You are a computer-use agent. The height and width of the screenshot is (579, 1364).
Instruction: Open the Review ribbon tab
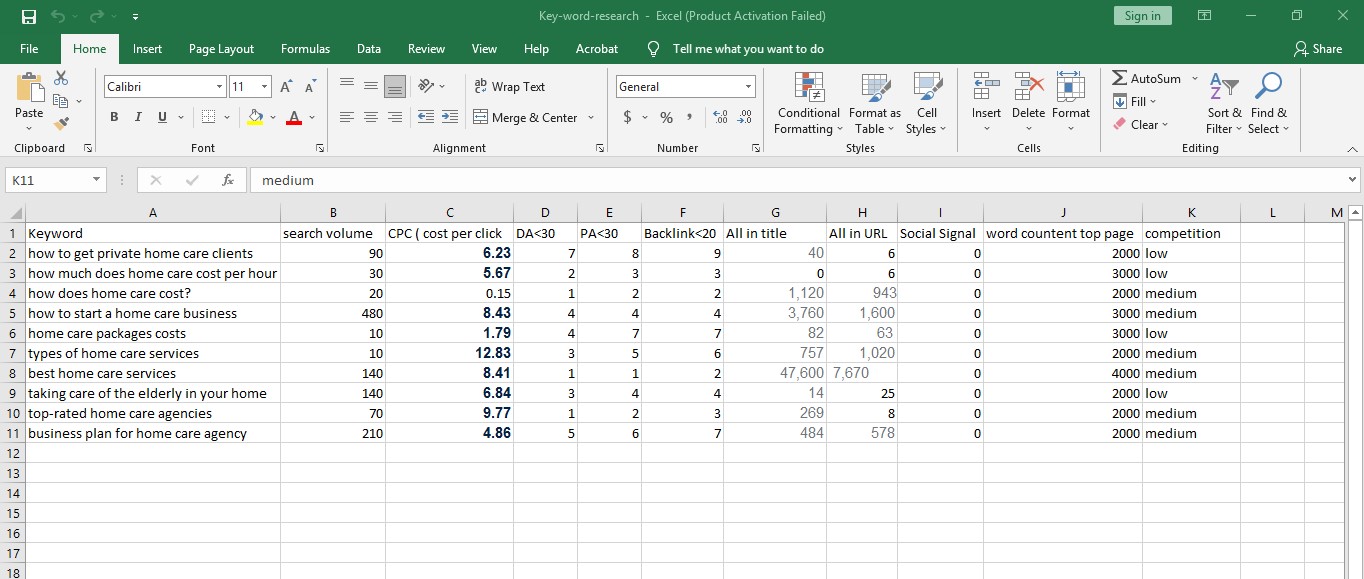coord(426,48)
